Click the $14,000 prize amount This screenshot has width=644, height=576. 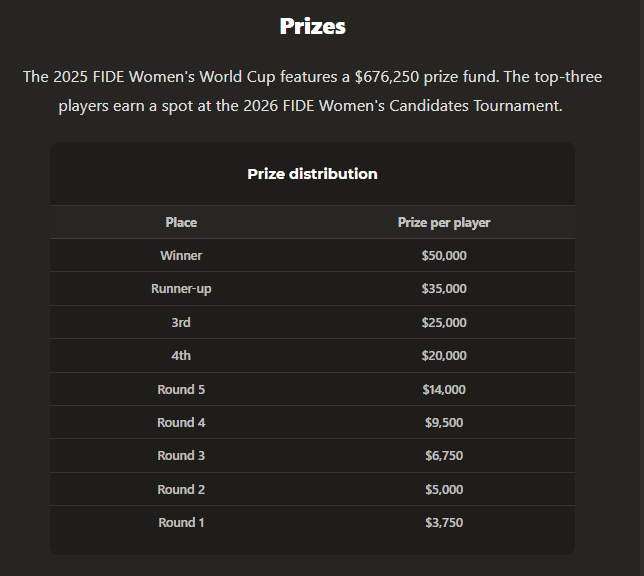click(444, 389)
